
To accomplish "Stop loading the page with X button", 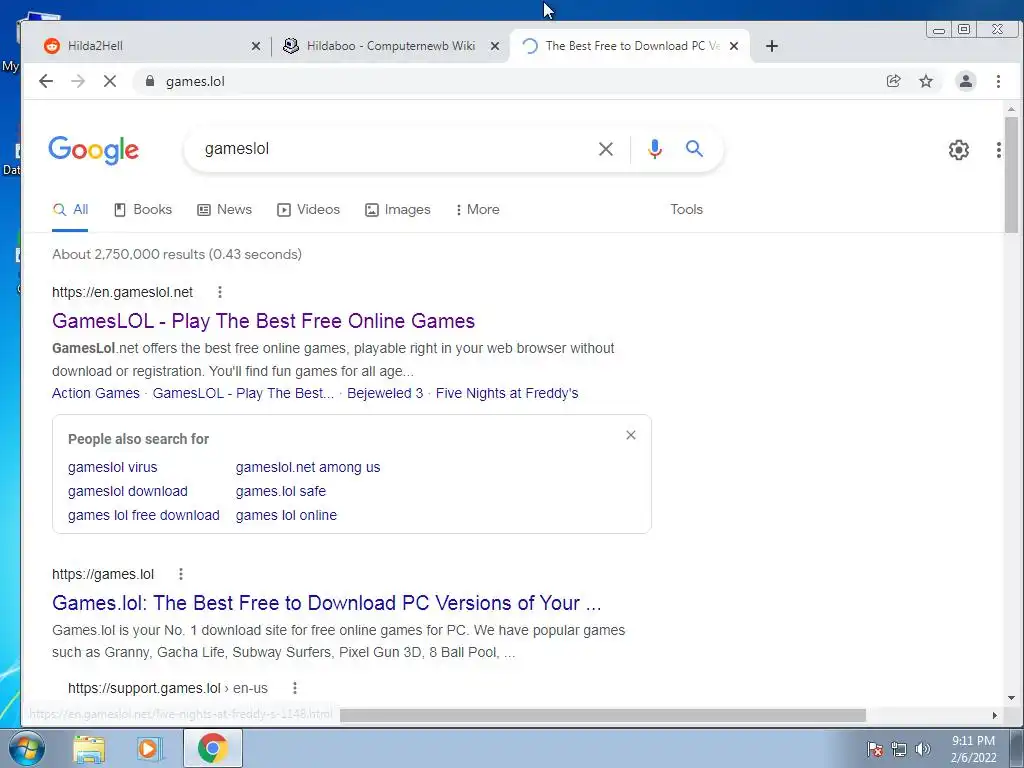I will point(110,81).
